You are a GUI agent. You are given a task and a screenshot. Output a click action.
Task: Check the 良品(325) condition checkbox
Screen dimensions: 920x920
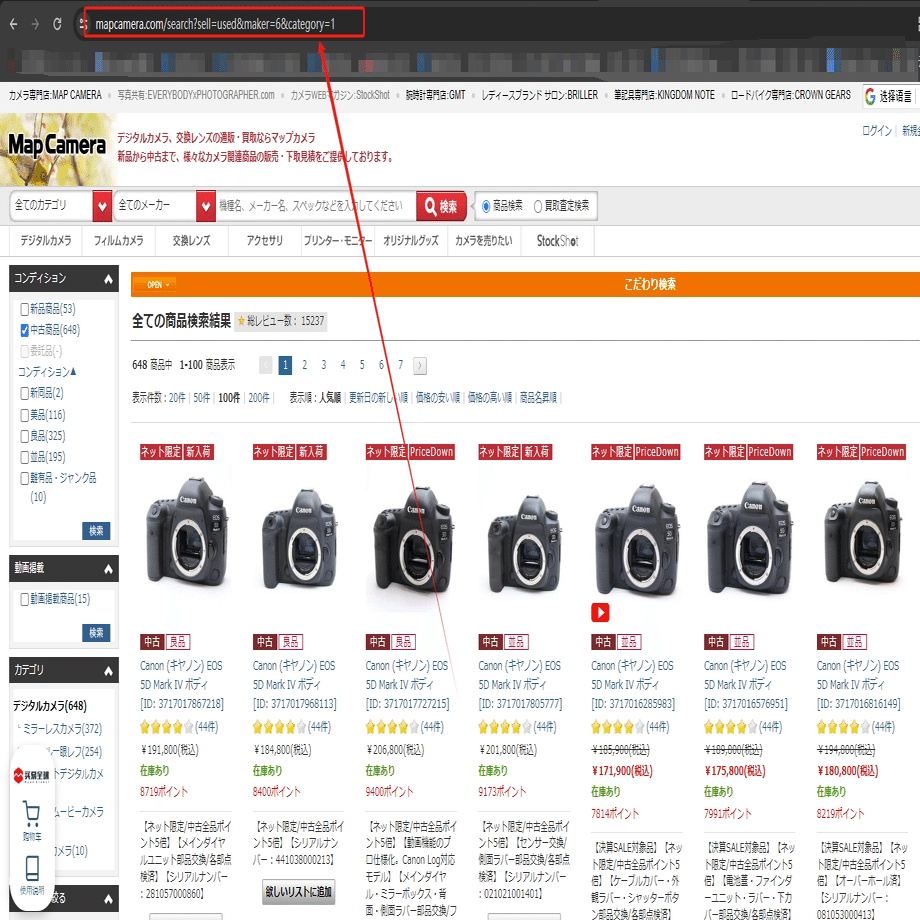click(x=24, y=436)
